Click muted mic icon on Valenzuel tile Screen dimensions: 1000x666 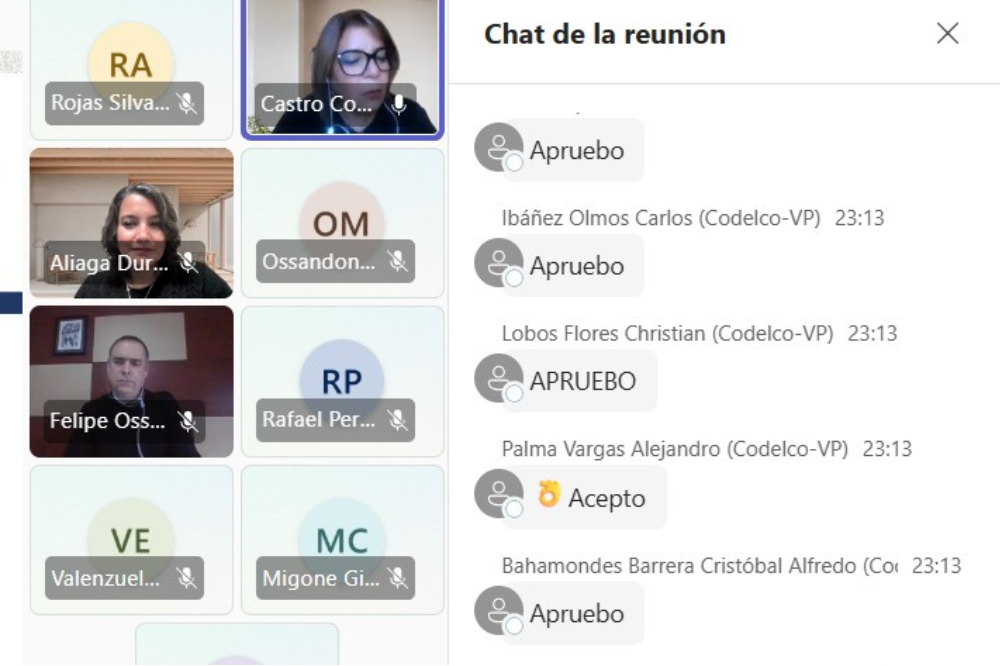click(187, 578)
